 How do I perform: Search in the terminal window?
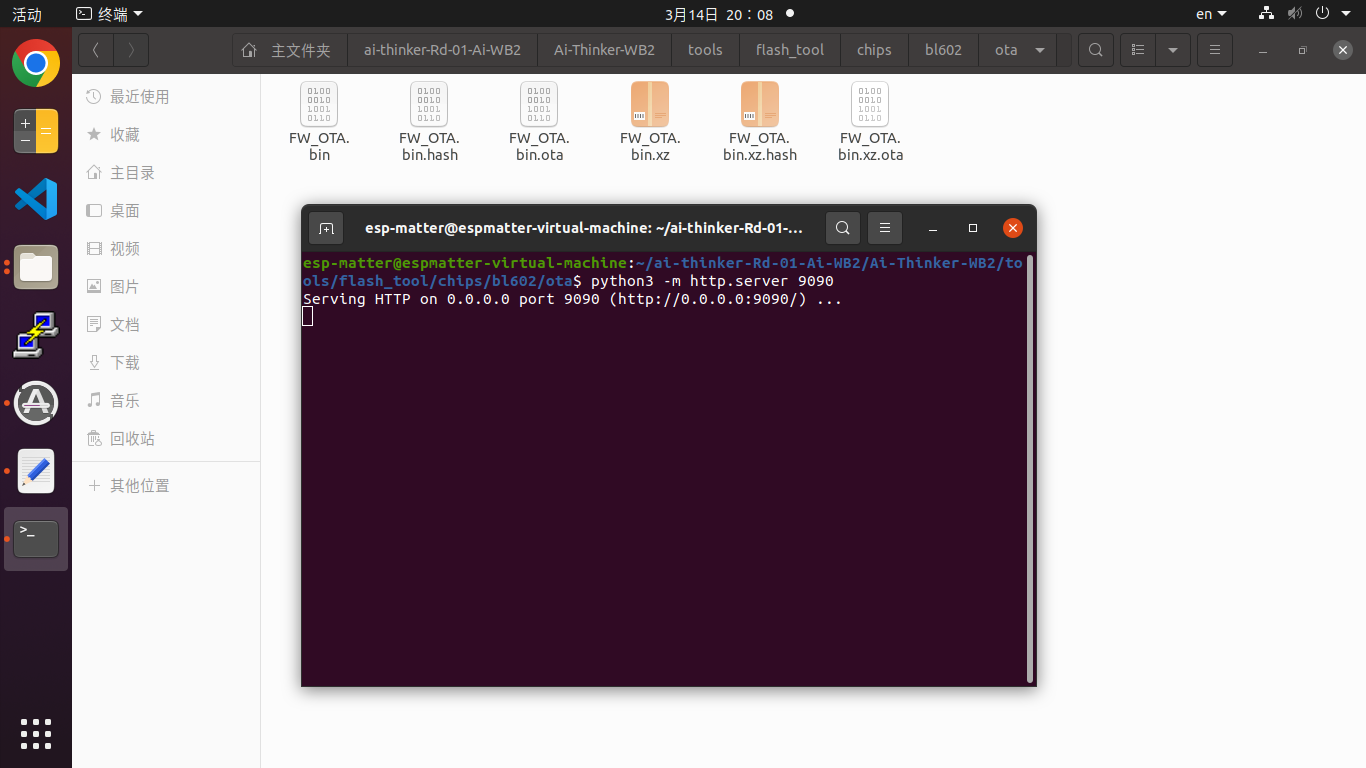[x=843, y=228]
